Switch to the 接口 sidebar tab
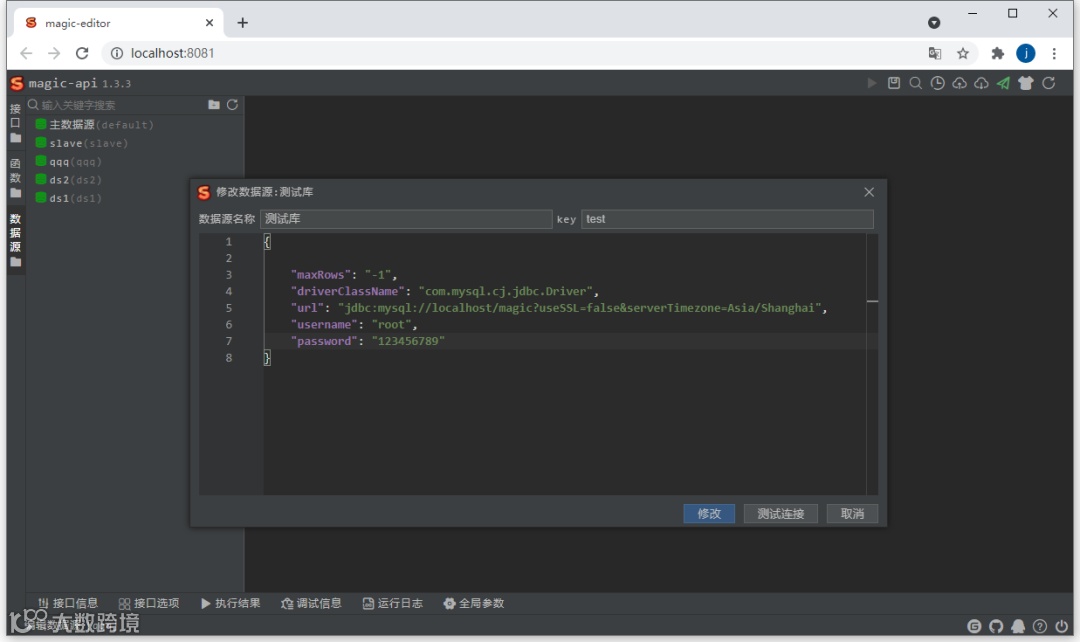1080x642 pixels. click(15, 123)
